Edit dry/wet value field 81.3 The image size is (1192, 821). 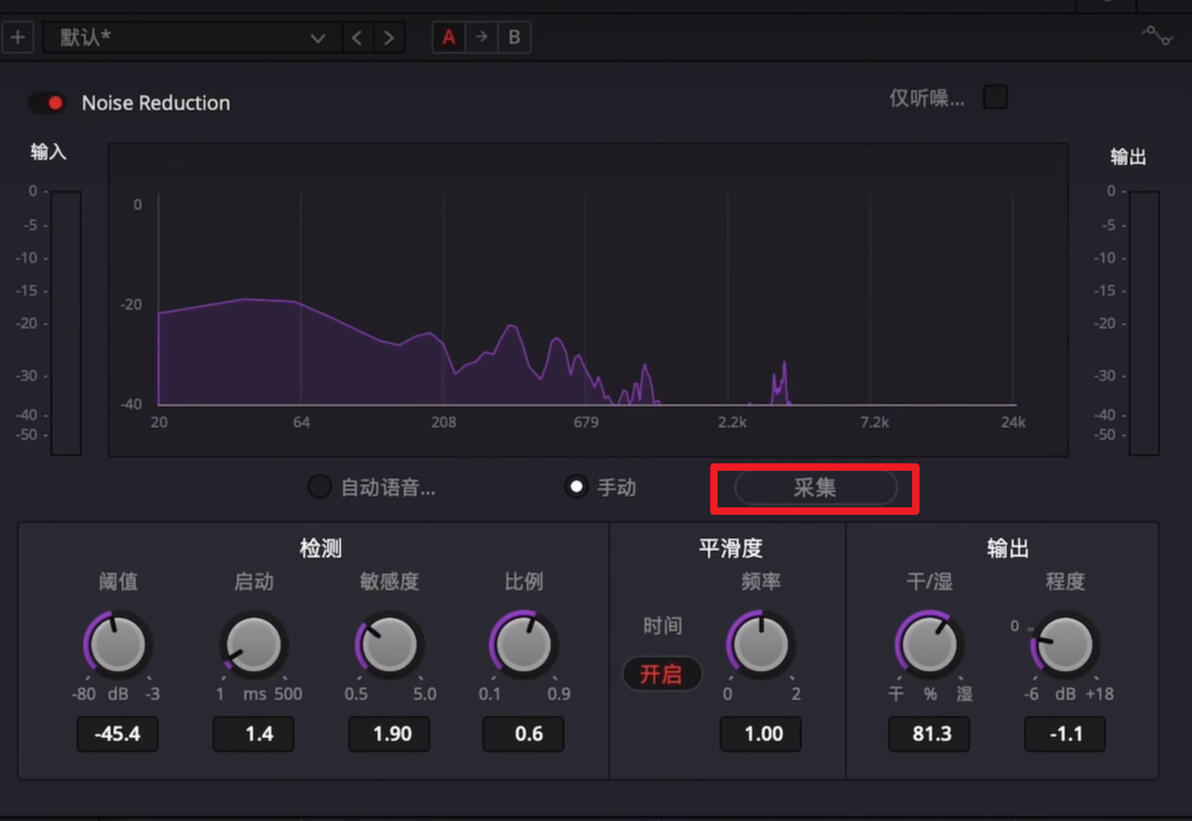point(930,734)
